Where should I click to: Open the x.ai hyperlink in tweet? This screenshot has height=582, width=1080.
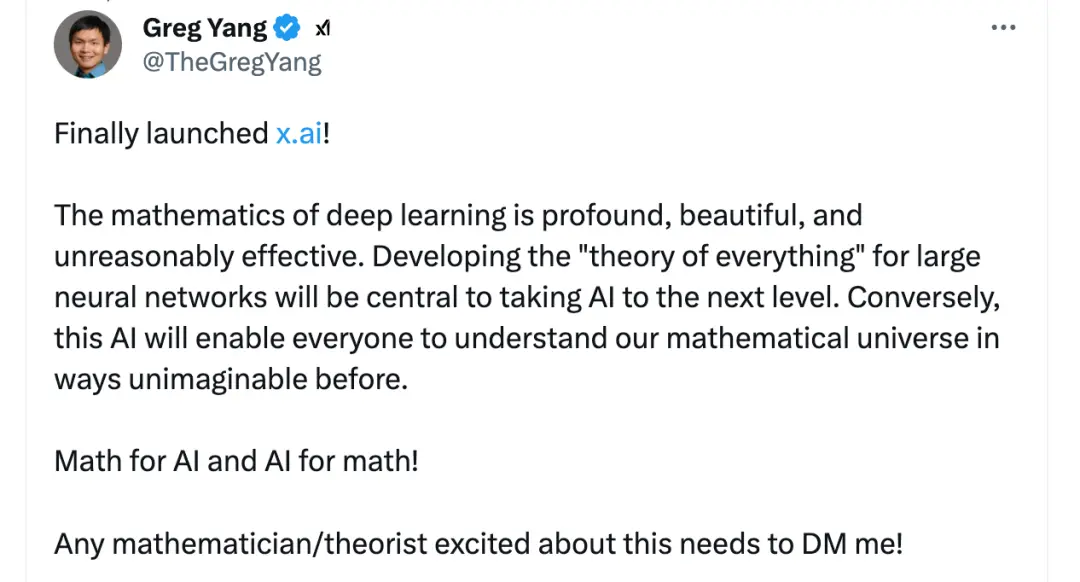[x=298, y=134]
